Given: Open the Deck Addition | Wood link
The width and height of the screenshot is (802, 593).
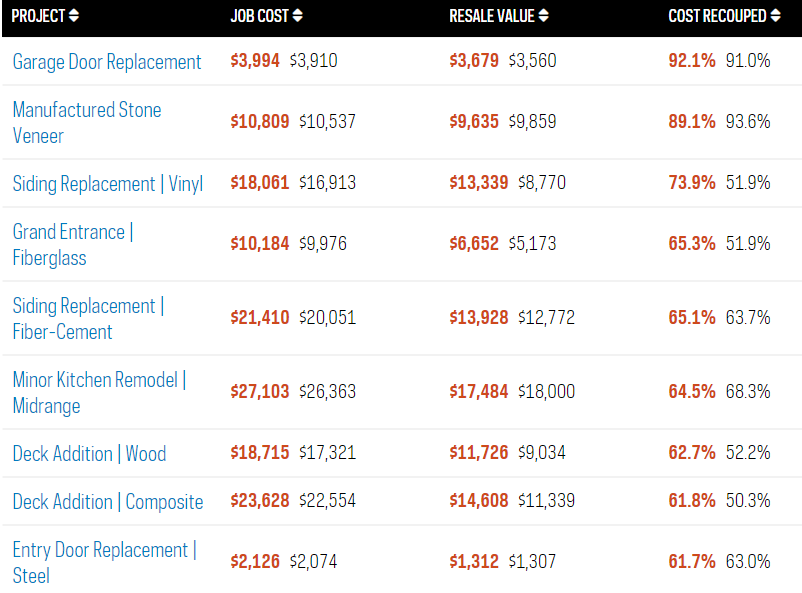Looking at the screenshot, I should (x=90, y=454).
